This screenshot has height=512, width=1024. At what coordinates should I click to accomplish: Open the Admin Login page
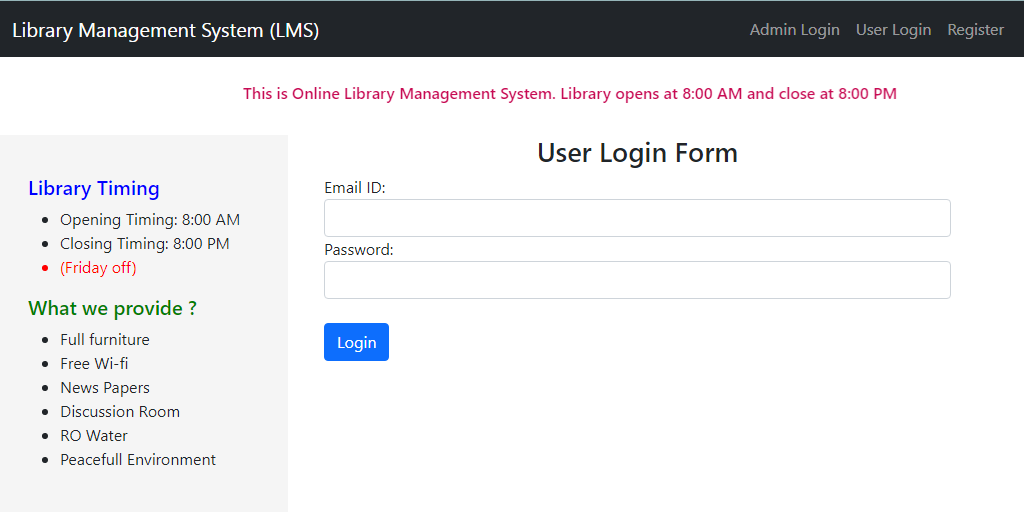pyautogui.click(x=794, y=29)
